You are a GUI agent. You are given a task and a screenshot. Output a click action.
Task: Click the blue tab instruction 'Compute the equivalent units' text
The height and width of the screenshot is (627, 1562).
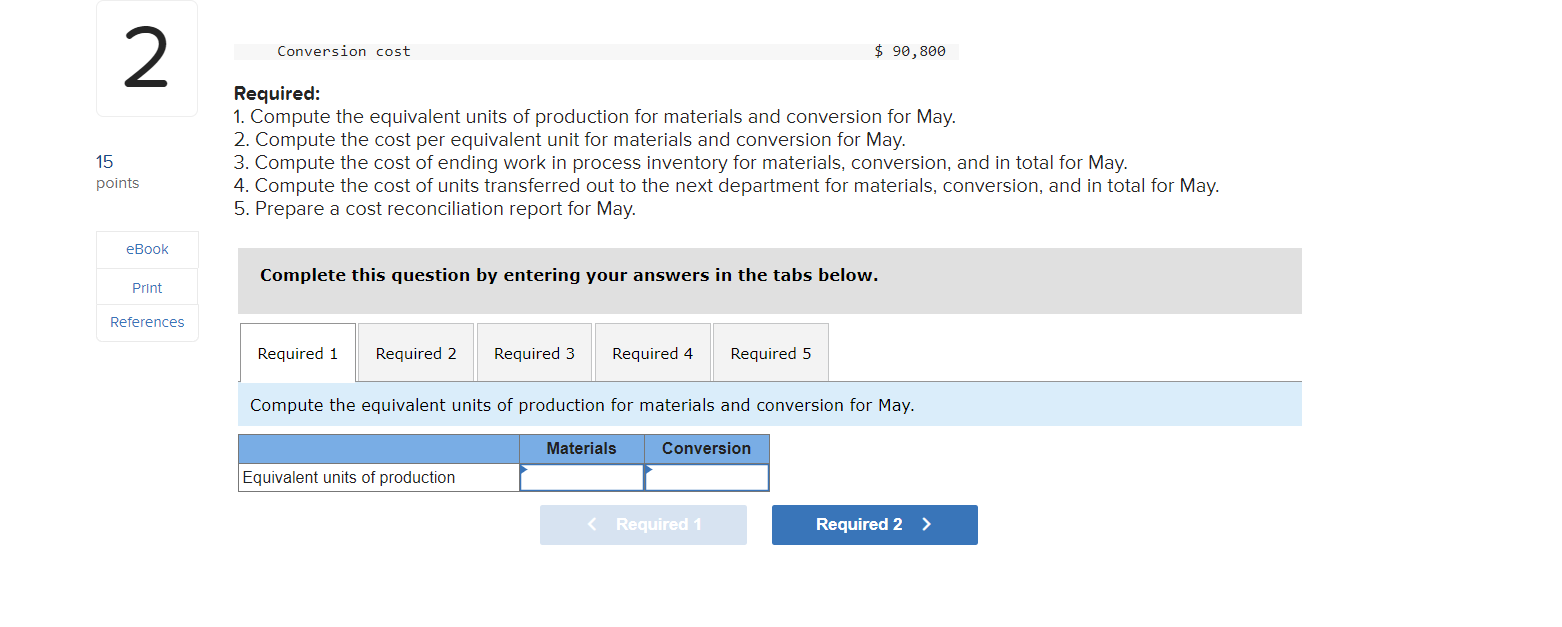pos(582,405)
